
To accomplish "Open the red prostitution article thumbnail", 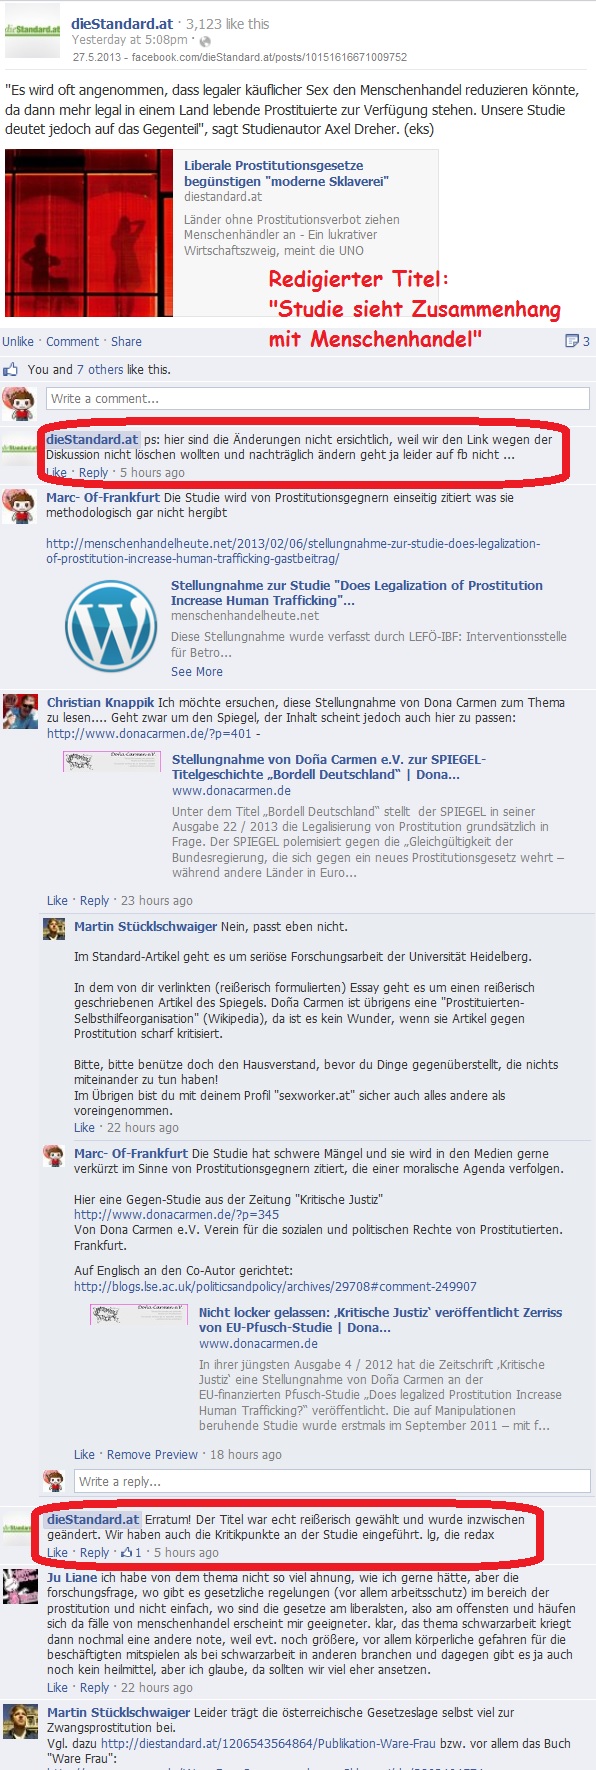I will (x=89, y=233).
